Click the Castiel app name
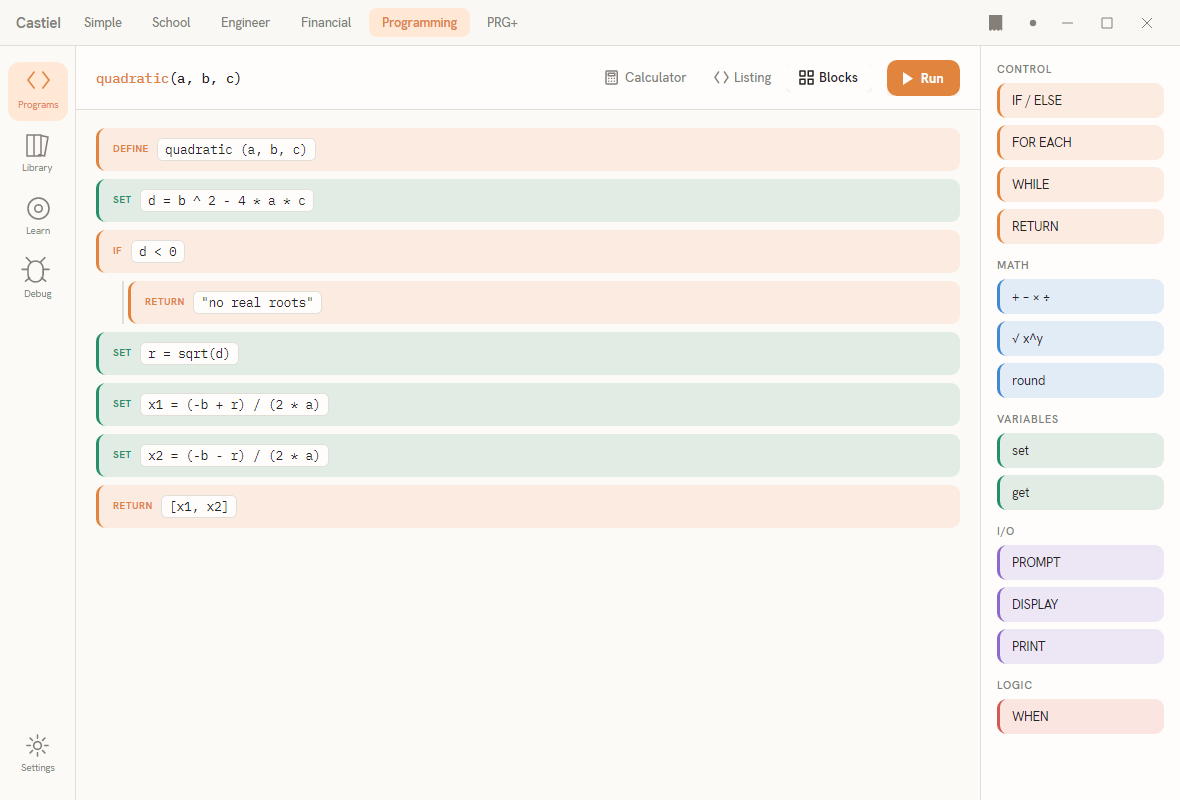The image size is (1180, 800). click(38, 23)
